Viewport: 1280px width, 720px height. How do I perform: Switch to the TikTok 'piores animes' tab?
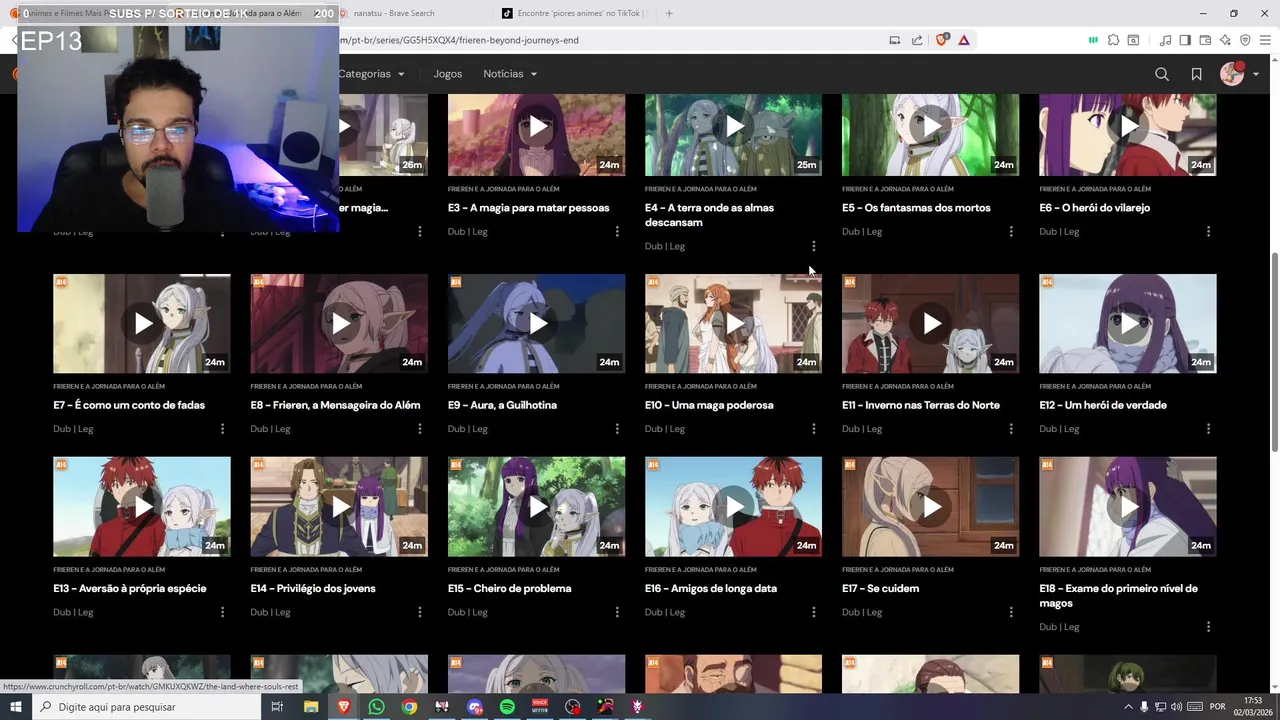pos(575,13)
